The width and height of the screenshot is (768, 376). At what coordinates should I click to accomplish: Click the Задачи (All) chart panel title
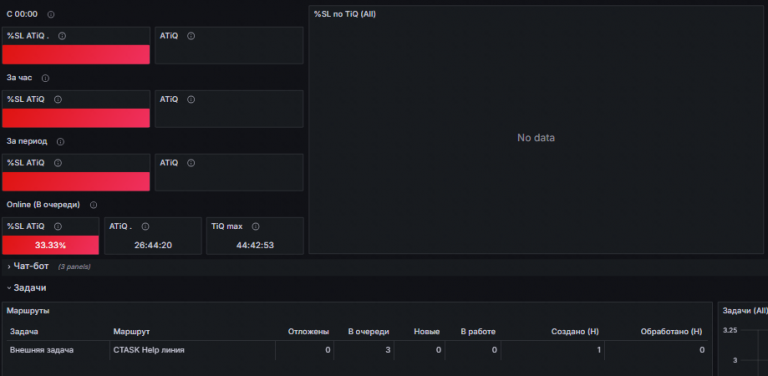(745, 311)
